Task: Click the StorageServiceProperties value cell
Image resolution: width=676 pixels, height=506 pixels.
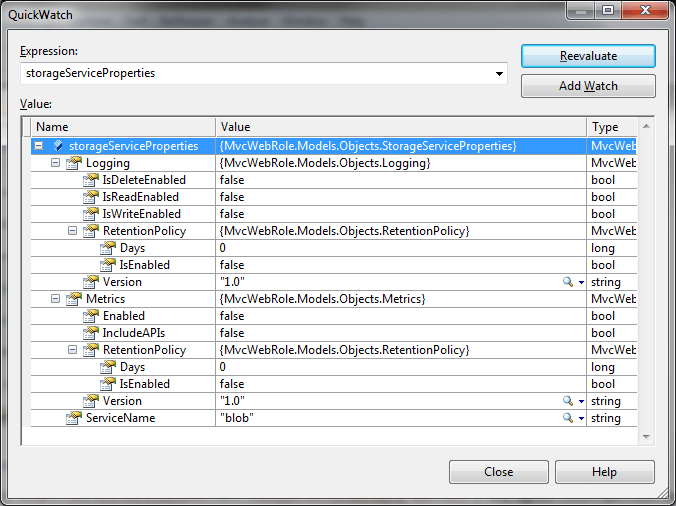Action: (x=401, y=146)
